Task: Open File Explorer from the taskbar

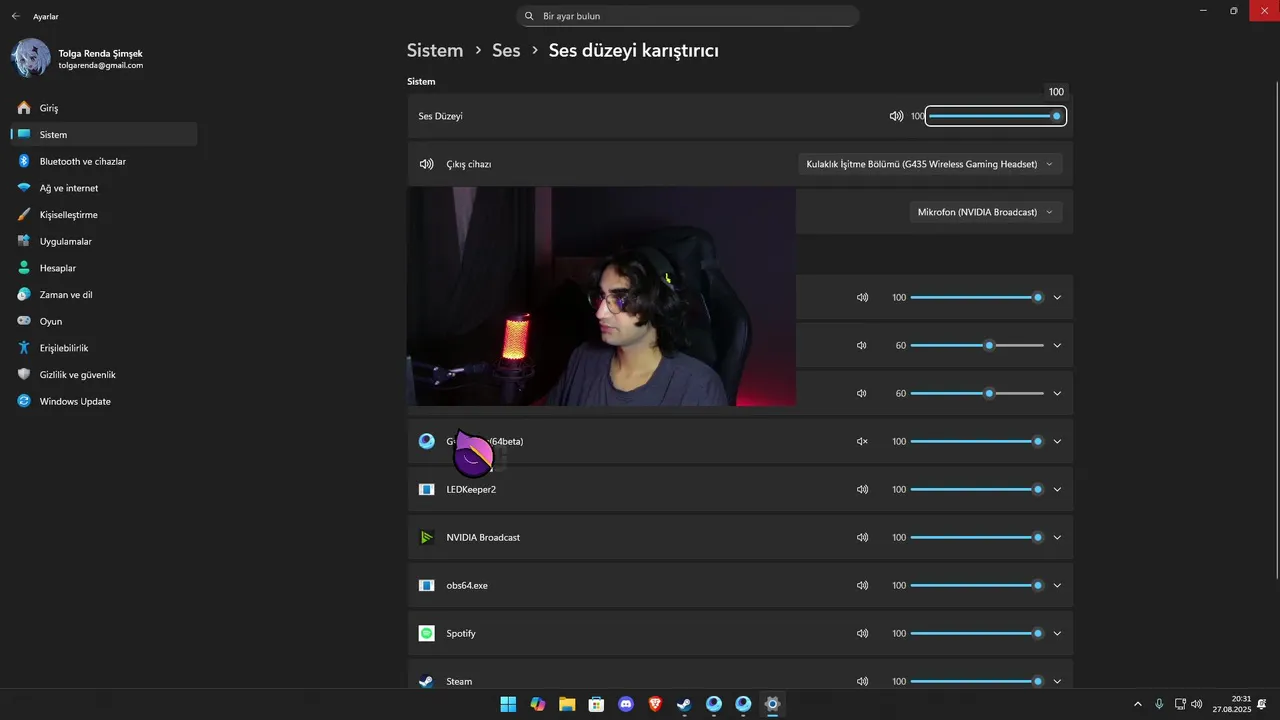Action: (x=567, y=704)
